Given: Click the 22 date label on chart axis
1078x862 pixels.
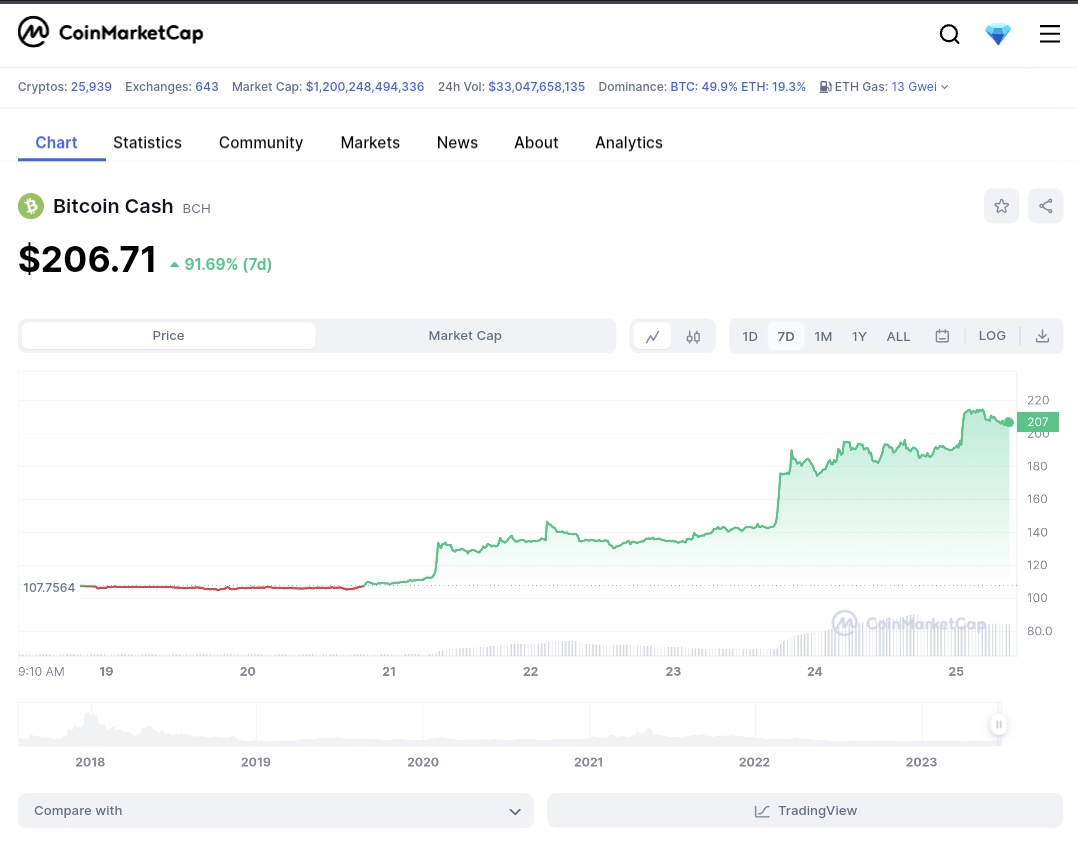Looking at the screenshot, I should click(x=530, y=672).
